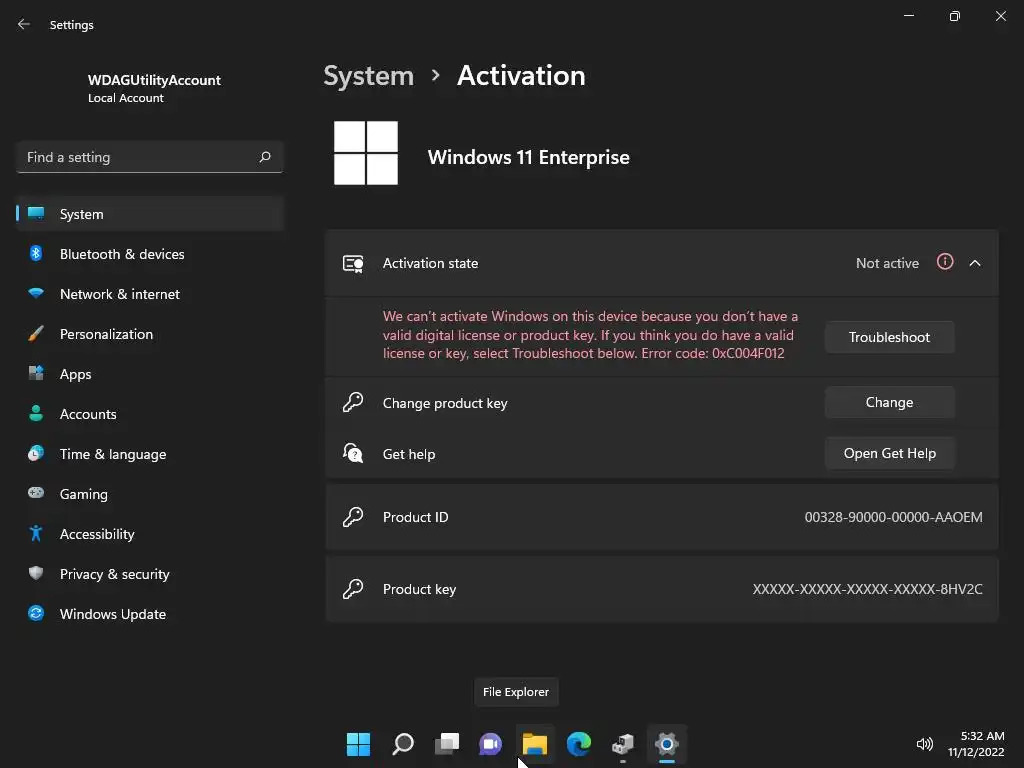1024x768 pixels.
Task: Open Gaming settings
Action: 150,494
